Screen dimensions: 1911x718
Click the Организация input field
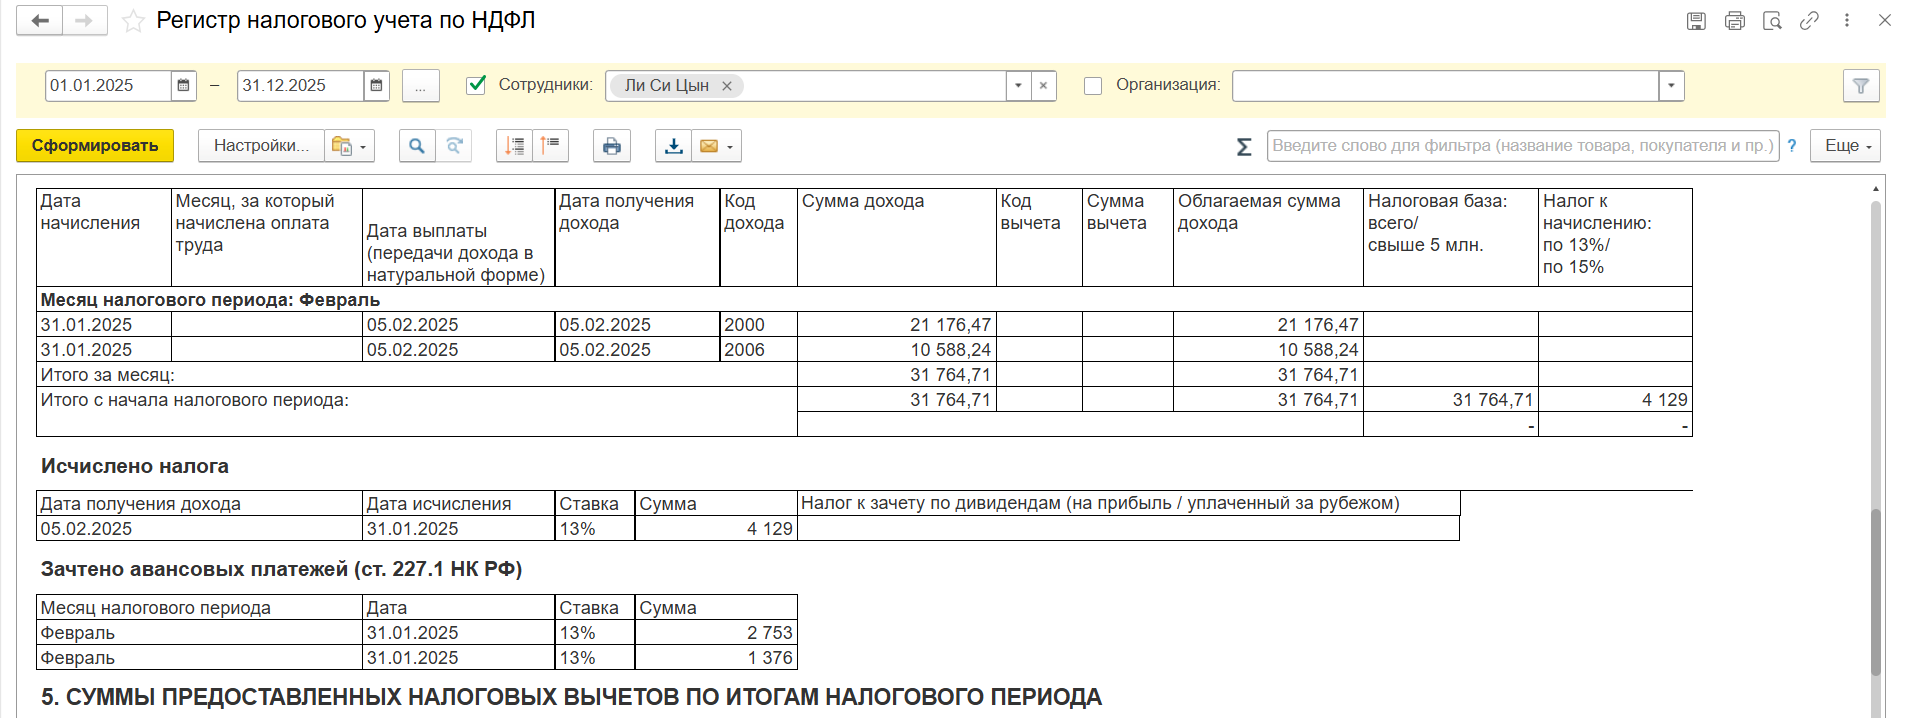(1445, 86)
